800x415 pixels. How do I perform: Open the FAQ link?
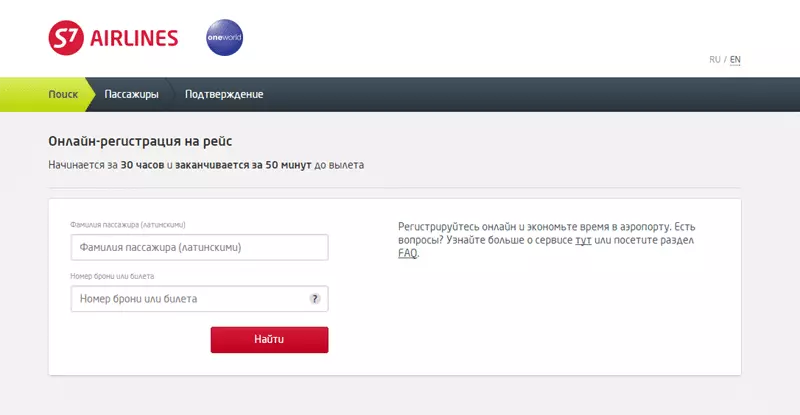pos(408,253)
